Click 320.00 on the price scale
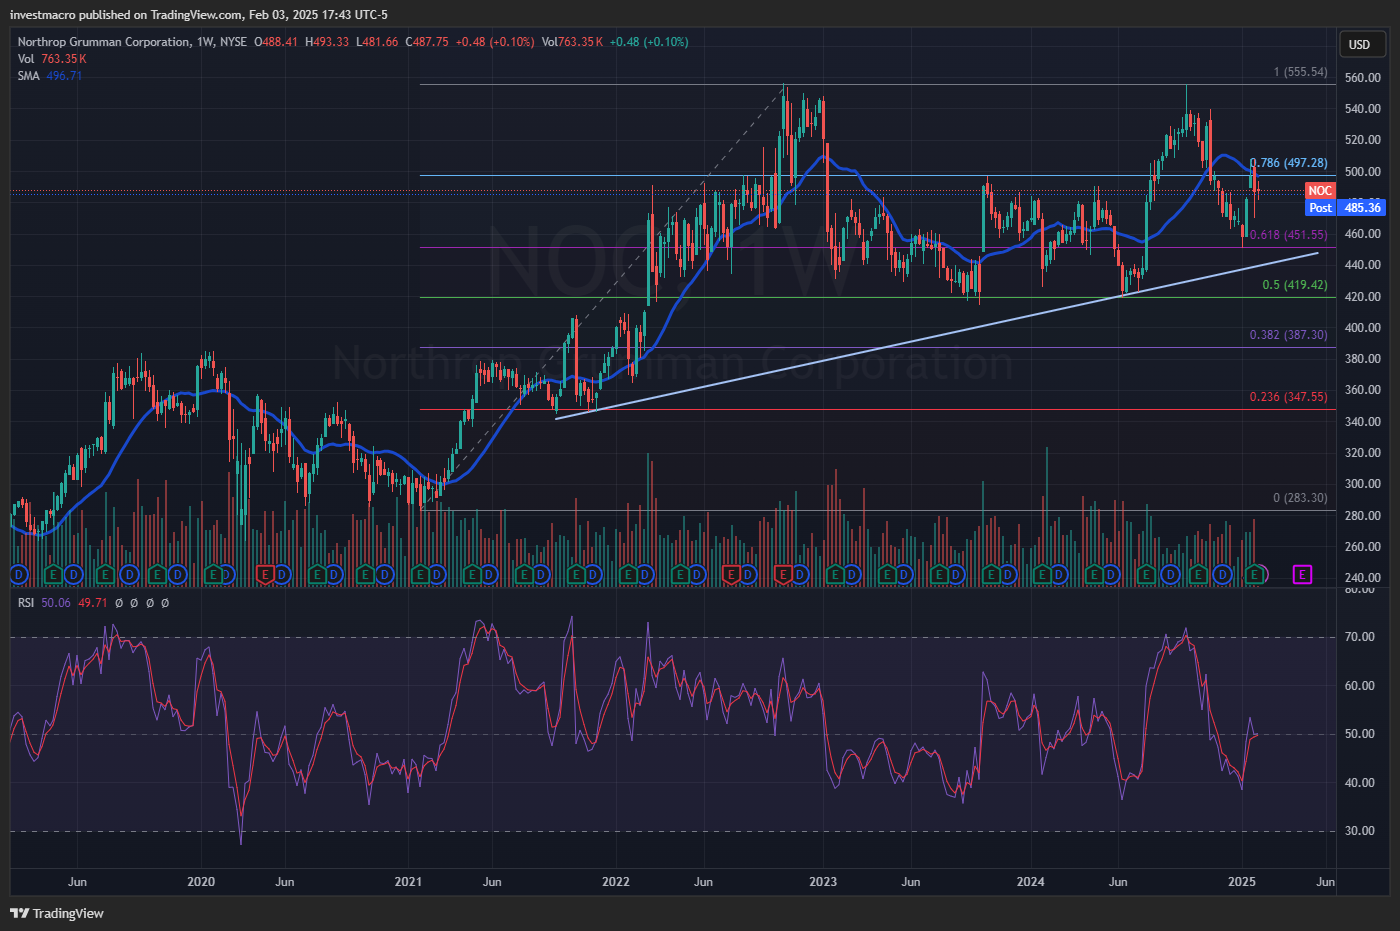 pyautogui.click(x=1363, y=453)
